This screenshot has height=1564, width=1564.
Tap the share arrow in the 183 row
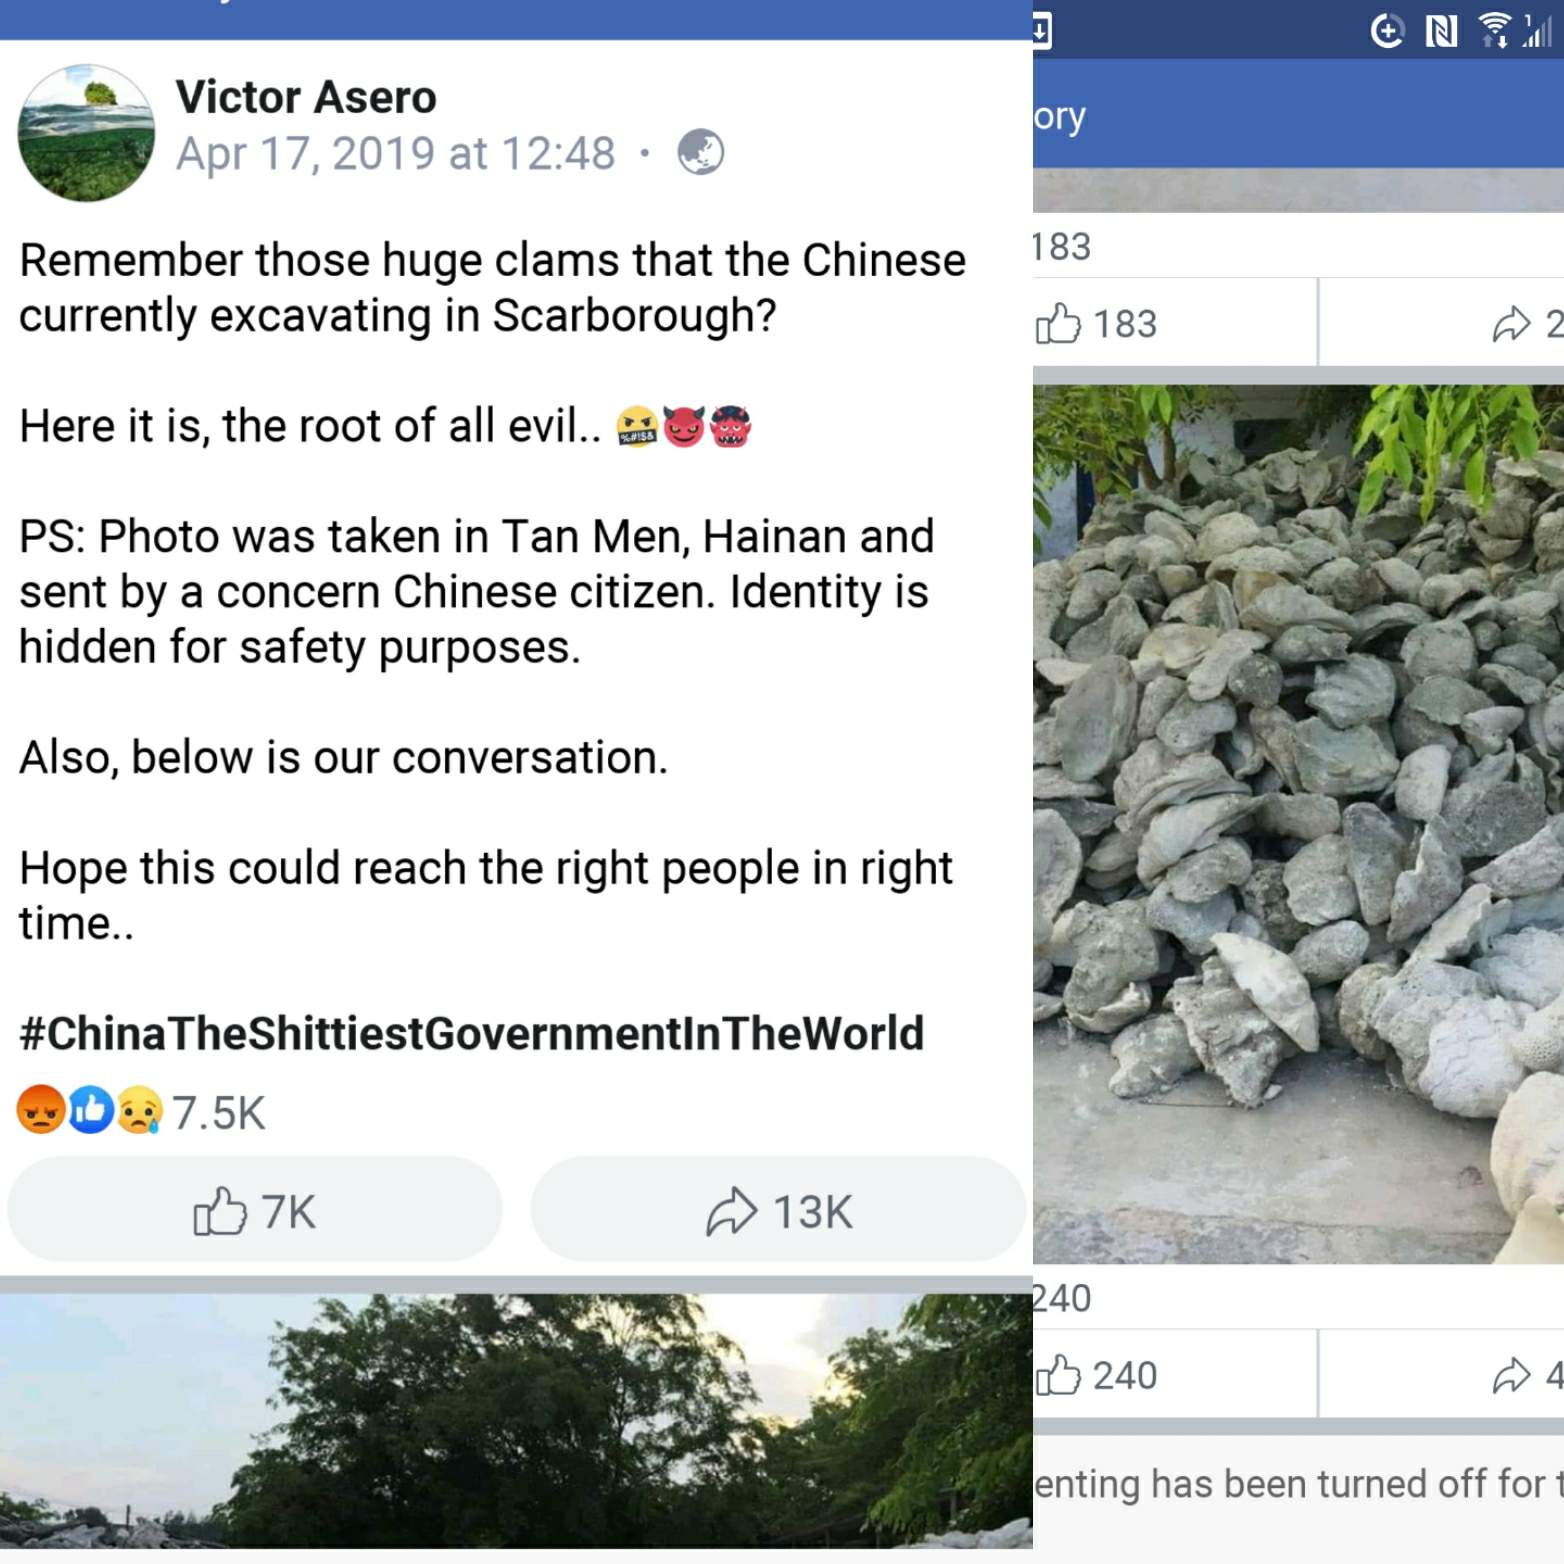click(1511, 324)
